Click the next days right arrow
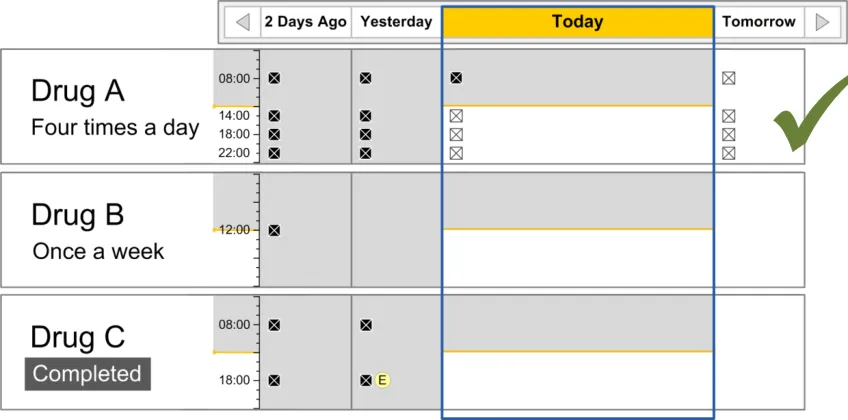848x420 pixels. (x=822, y=22)
